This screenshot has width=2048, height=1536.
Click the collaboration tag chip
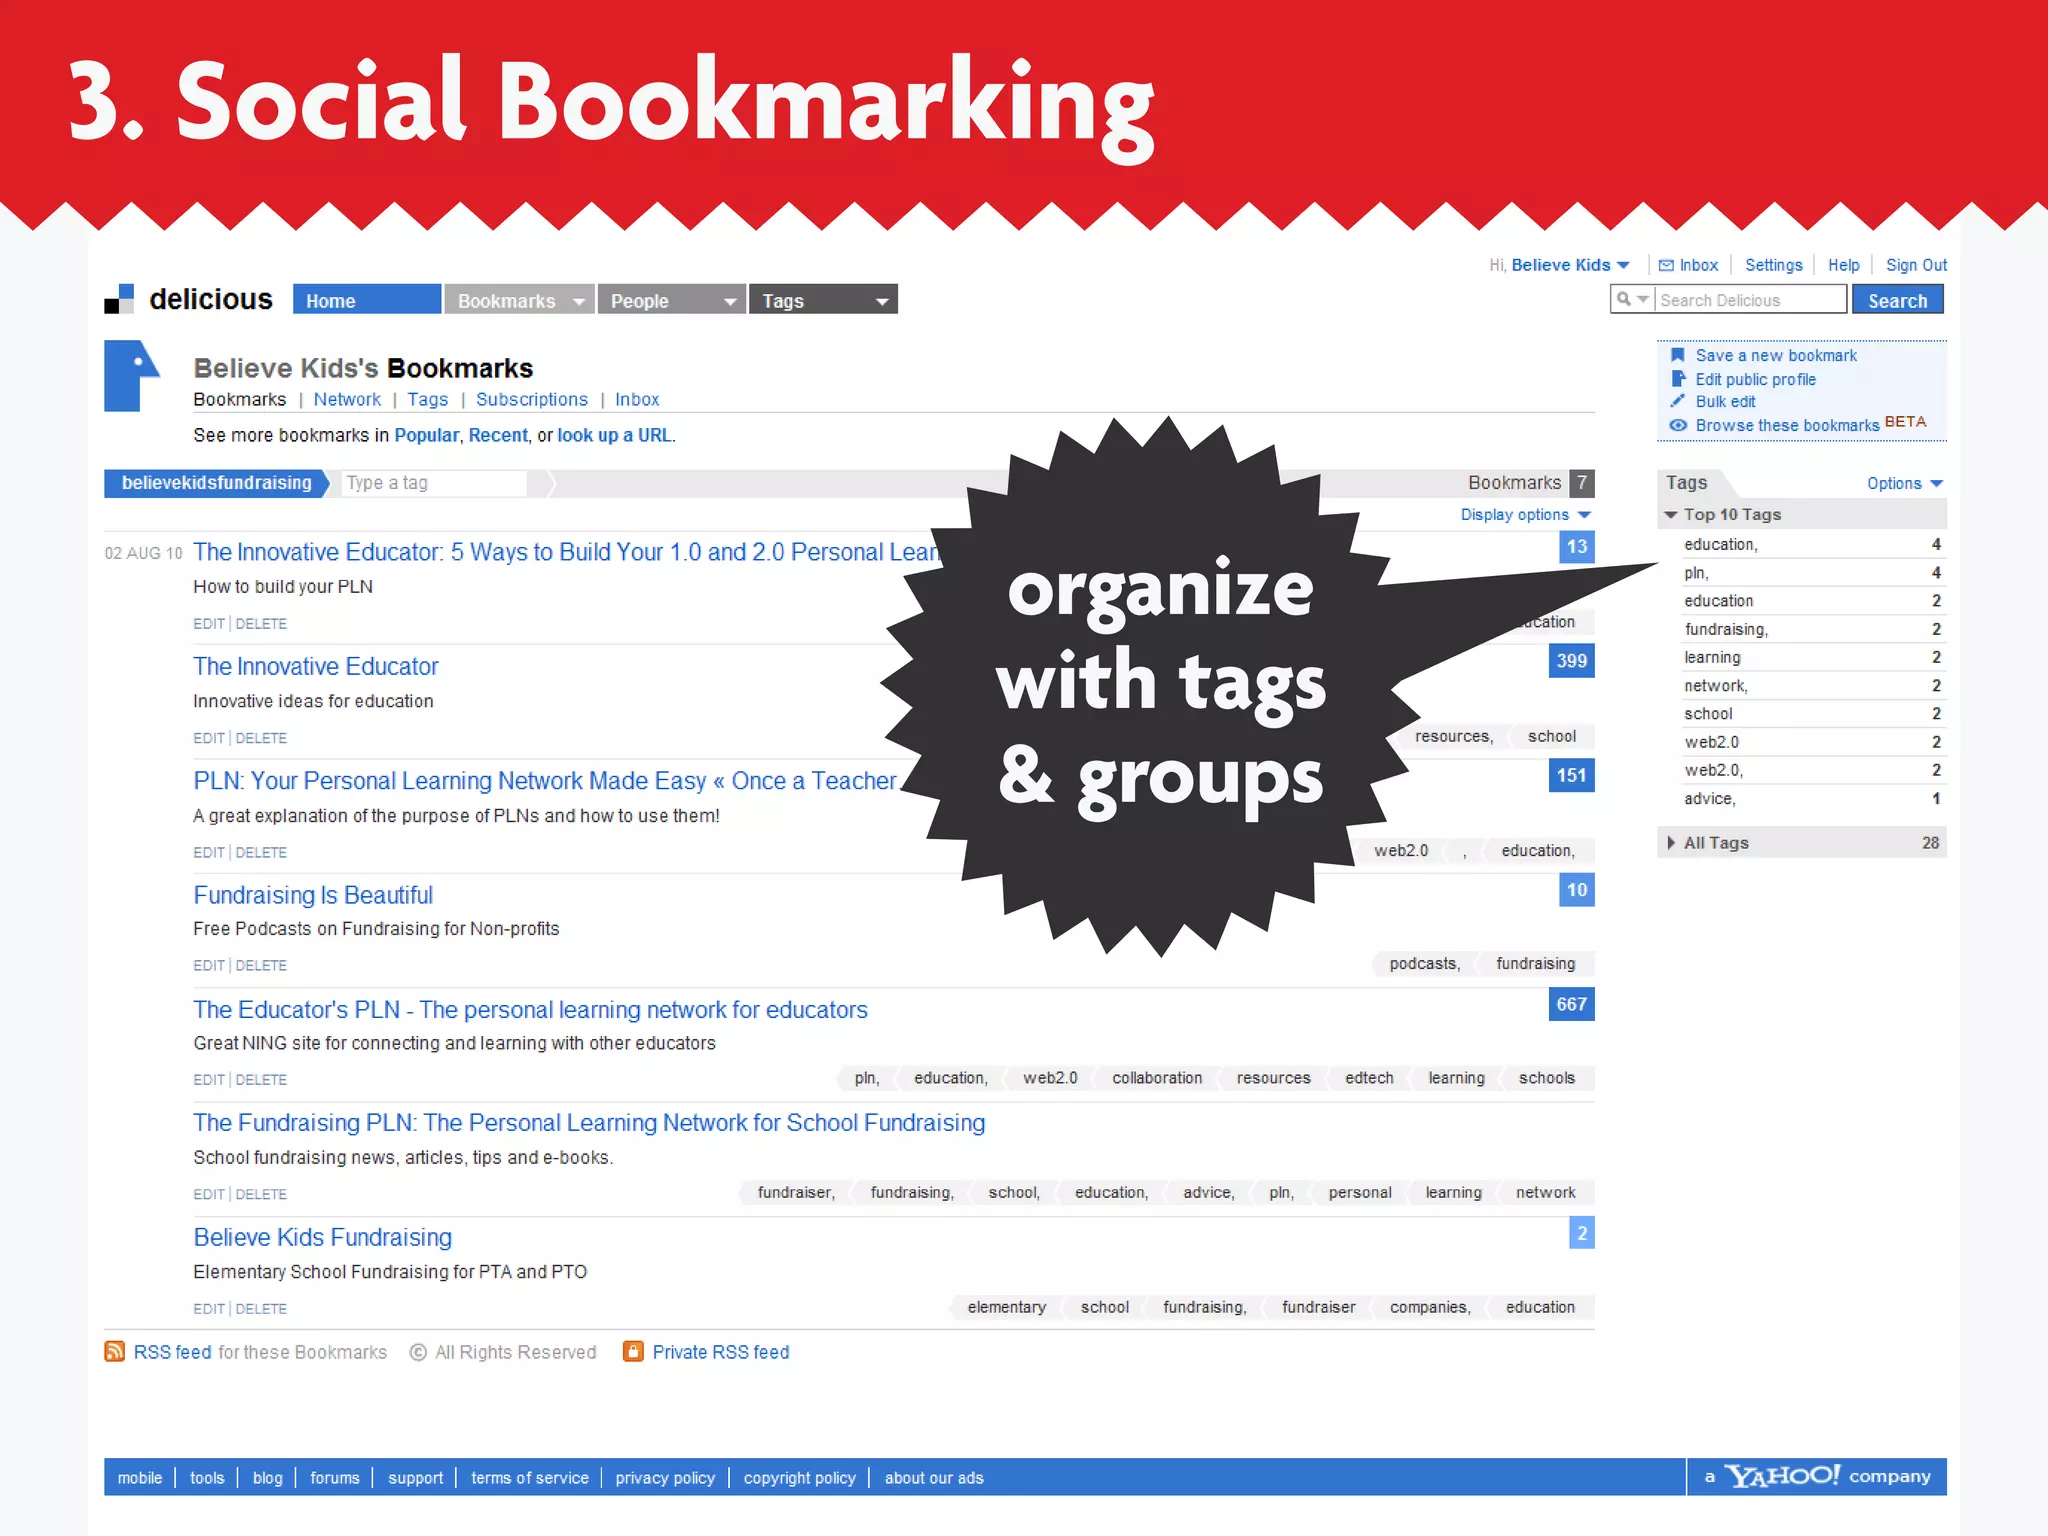point(1157,1078)
